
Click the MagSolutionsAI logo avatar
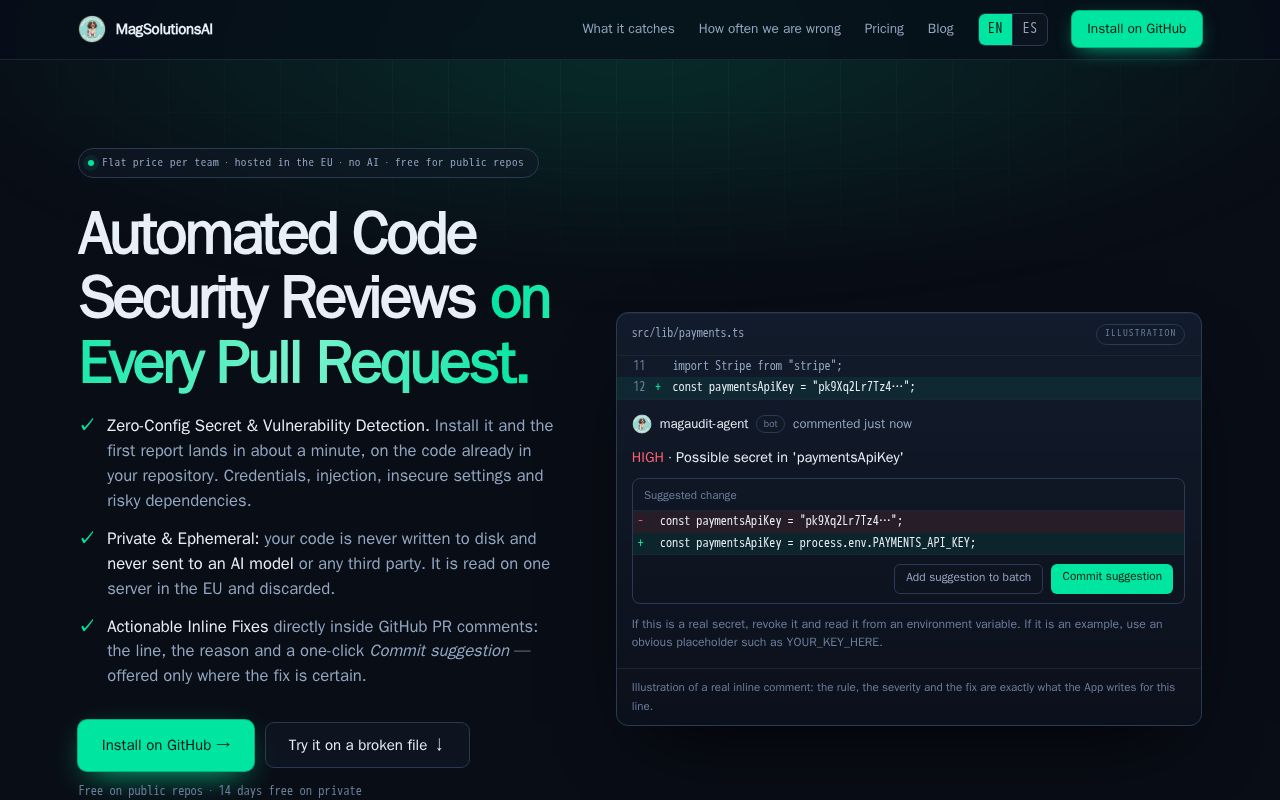coord(92,29)
